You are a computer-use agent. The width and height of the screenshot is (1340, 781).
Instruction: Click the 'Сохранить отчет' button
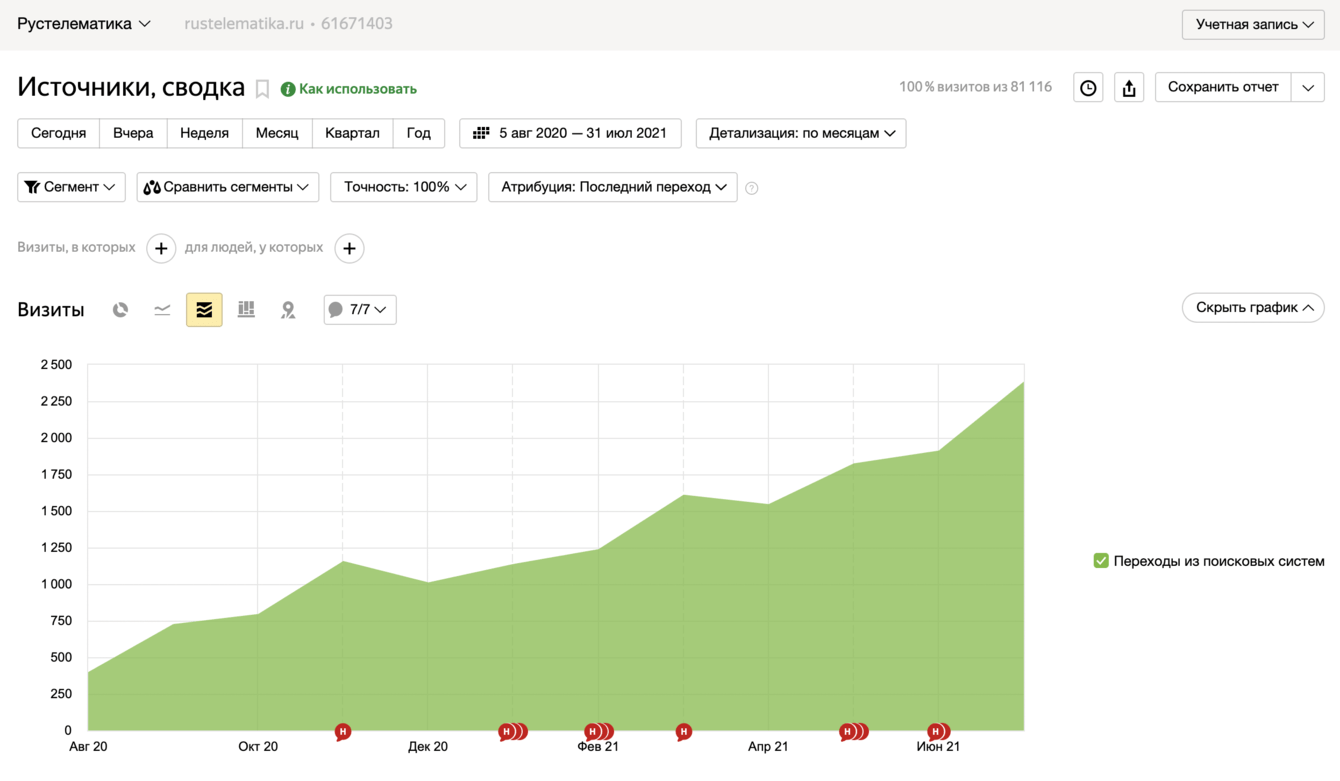[1222, 87]
